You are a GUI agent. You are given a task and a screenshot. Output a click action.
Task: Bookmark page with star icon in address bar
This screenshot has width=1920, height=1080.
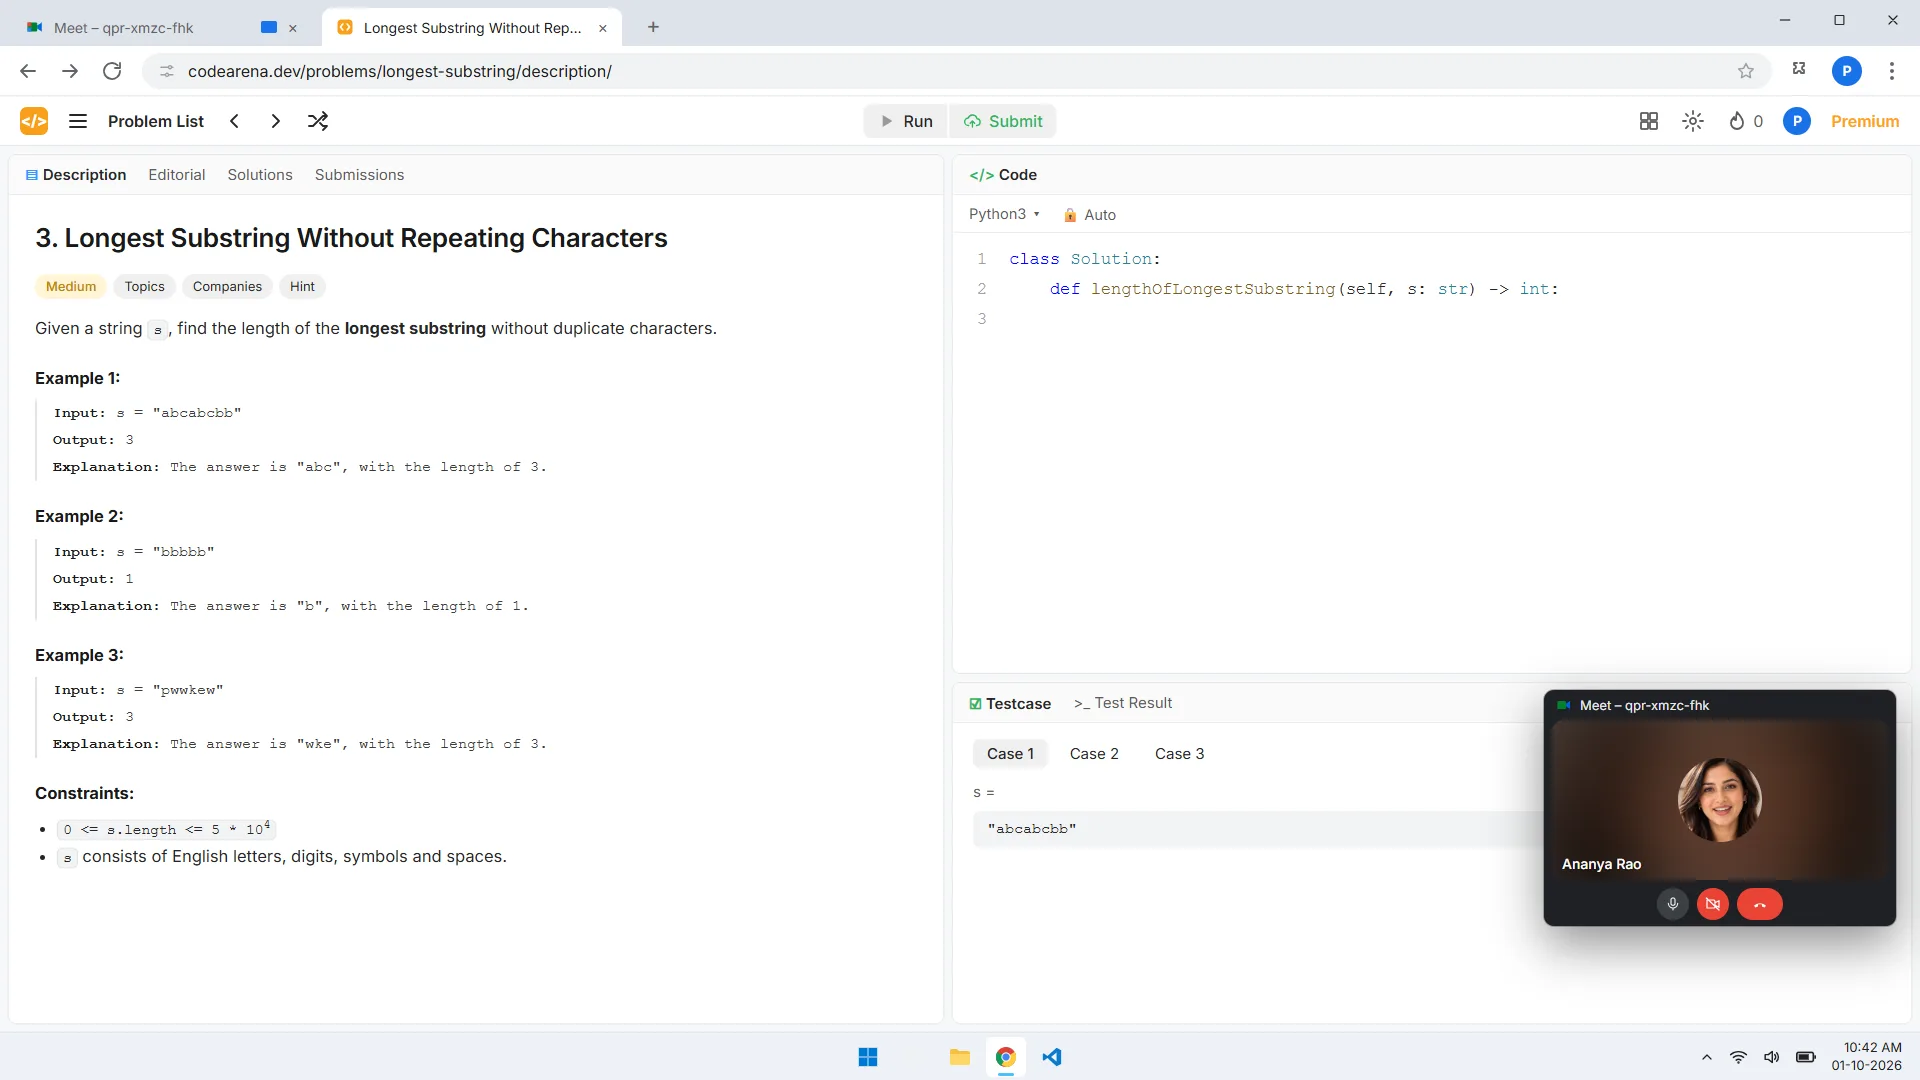pyautogui.click(x=1746, y=71)
